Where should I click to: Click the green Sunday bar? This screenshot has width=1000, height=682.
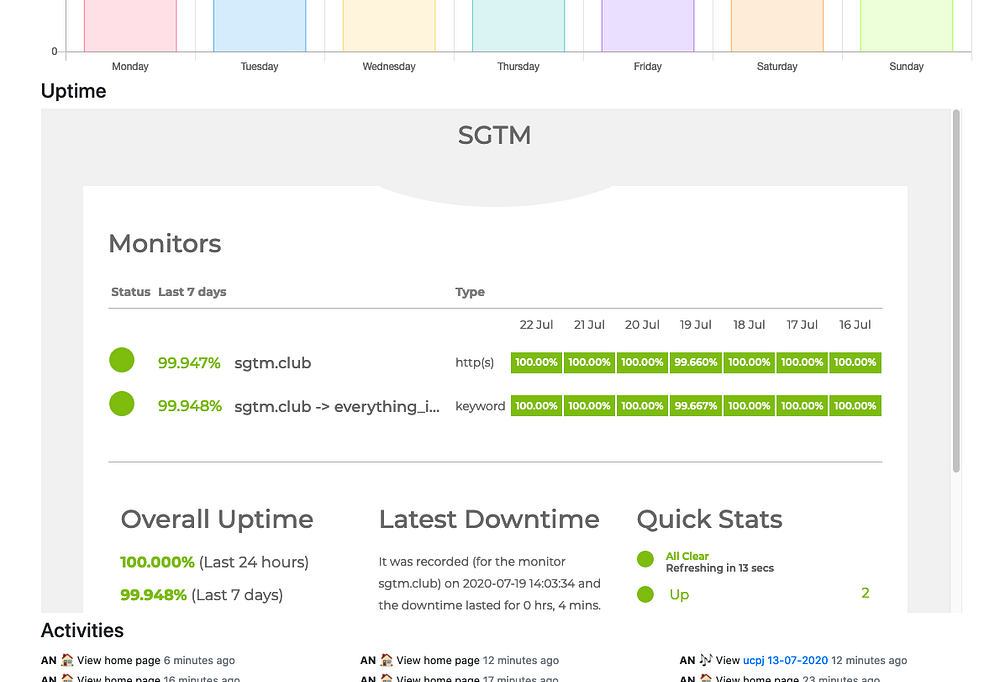click(x=906, y=26)
